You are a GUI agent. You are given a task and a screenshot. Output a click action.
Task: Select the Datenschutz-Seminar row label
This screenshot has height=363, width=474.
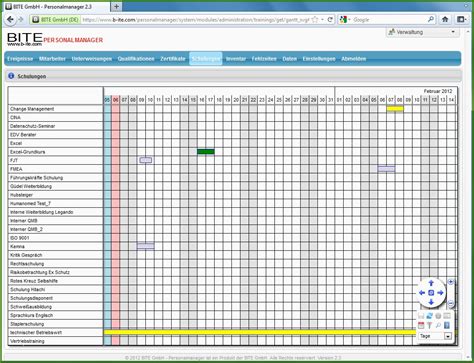(x=32, y=126)
